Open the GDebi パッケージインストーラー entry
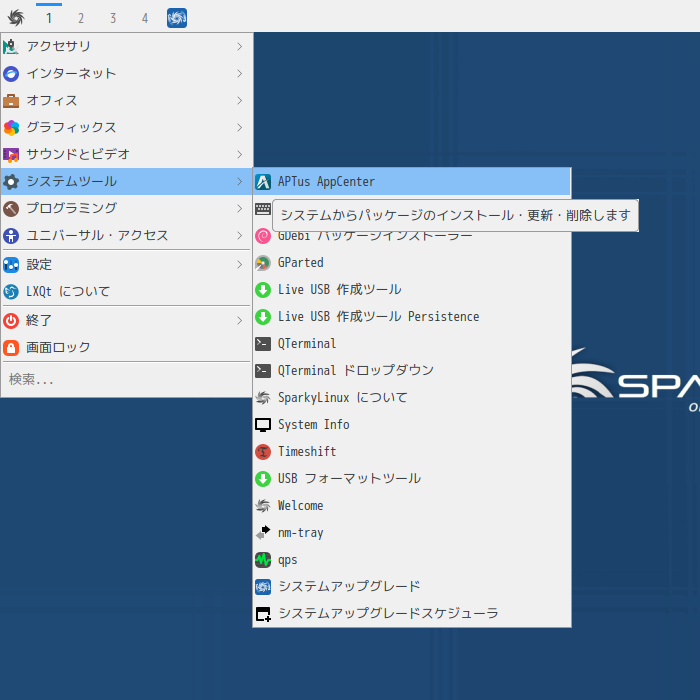The width and height of the screenshot is (700, 700). [412, 236]
